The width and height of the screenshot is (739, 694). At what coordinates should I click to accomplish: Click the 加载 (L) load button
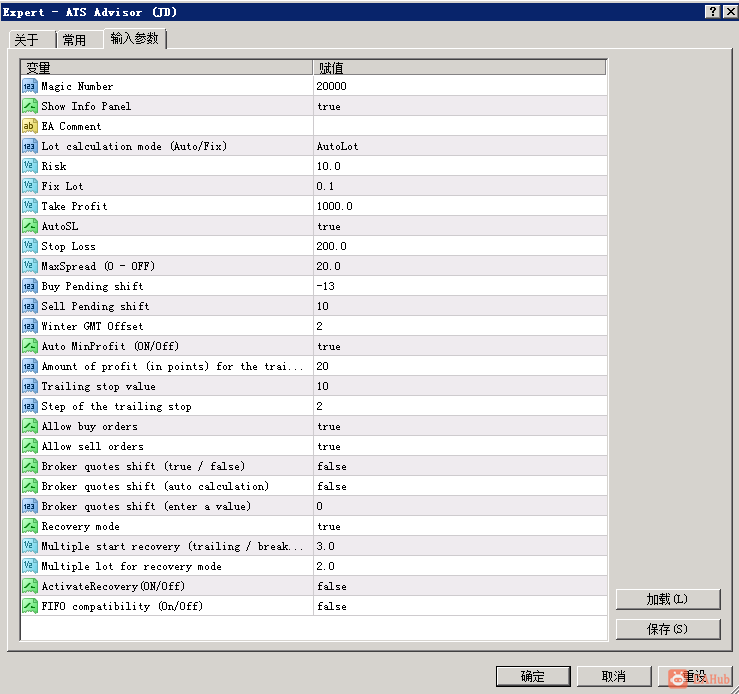coord(667,599)
